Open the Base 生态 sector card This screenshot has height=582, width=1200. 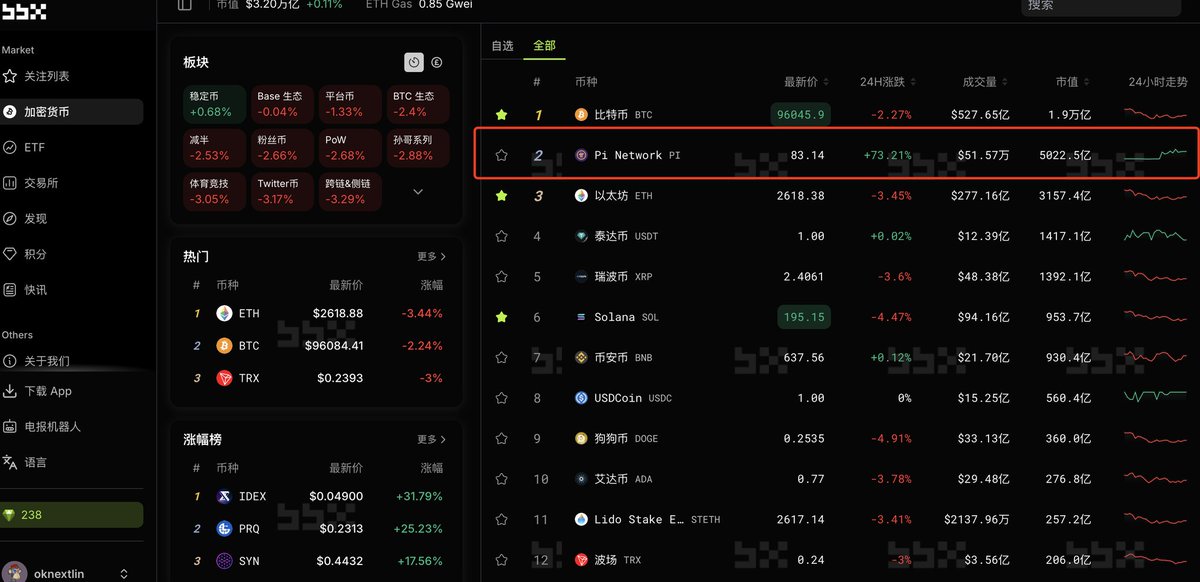click(282, 104)
